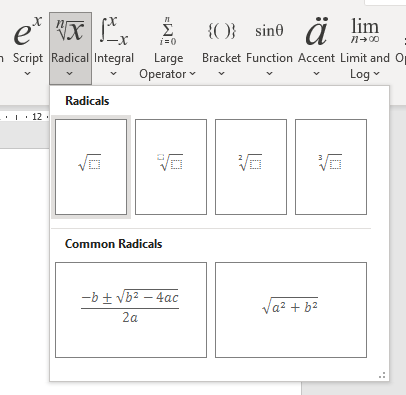Screen dimensions: 406x395
Task: Grab the gallery resize handle corner
Action: 382,375
